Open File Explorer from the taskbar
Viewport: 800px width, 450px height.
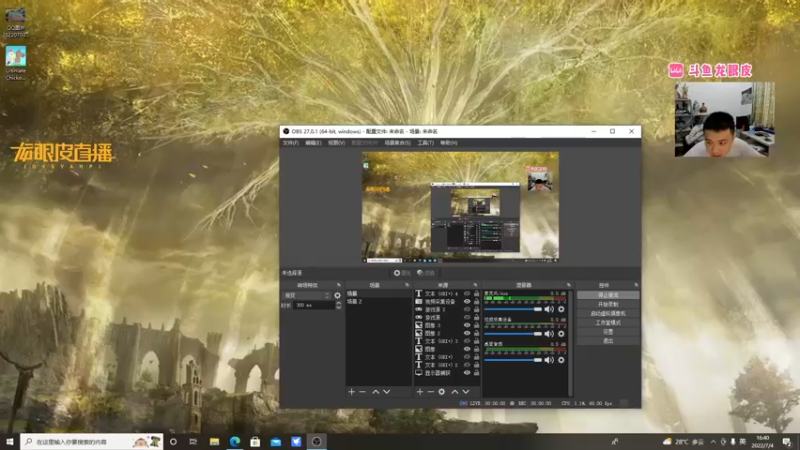tap(214, 442)
